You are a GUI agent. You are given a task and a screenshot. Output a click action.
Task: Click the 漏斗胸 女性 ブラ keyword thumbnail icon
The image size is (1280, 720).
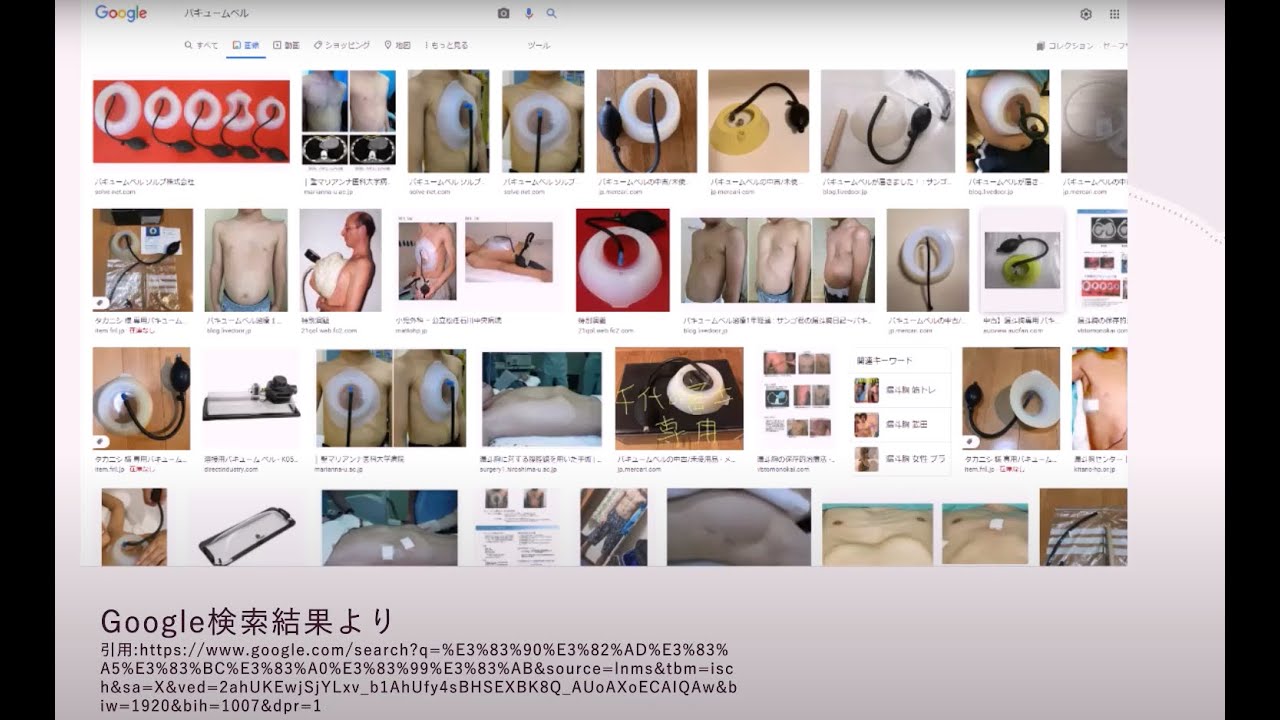(866, 459)
